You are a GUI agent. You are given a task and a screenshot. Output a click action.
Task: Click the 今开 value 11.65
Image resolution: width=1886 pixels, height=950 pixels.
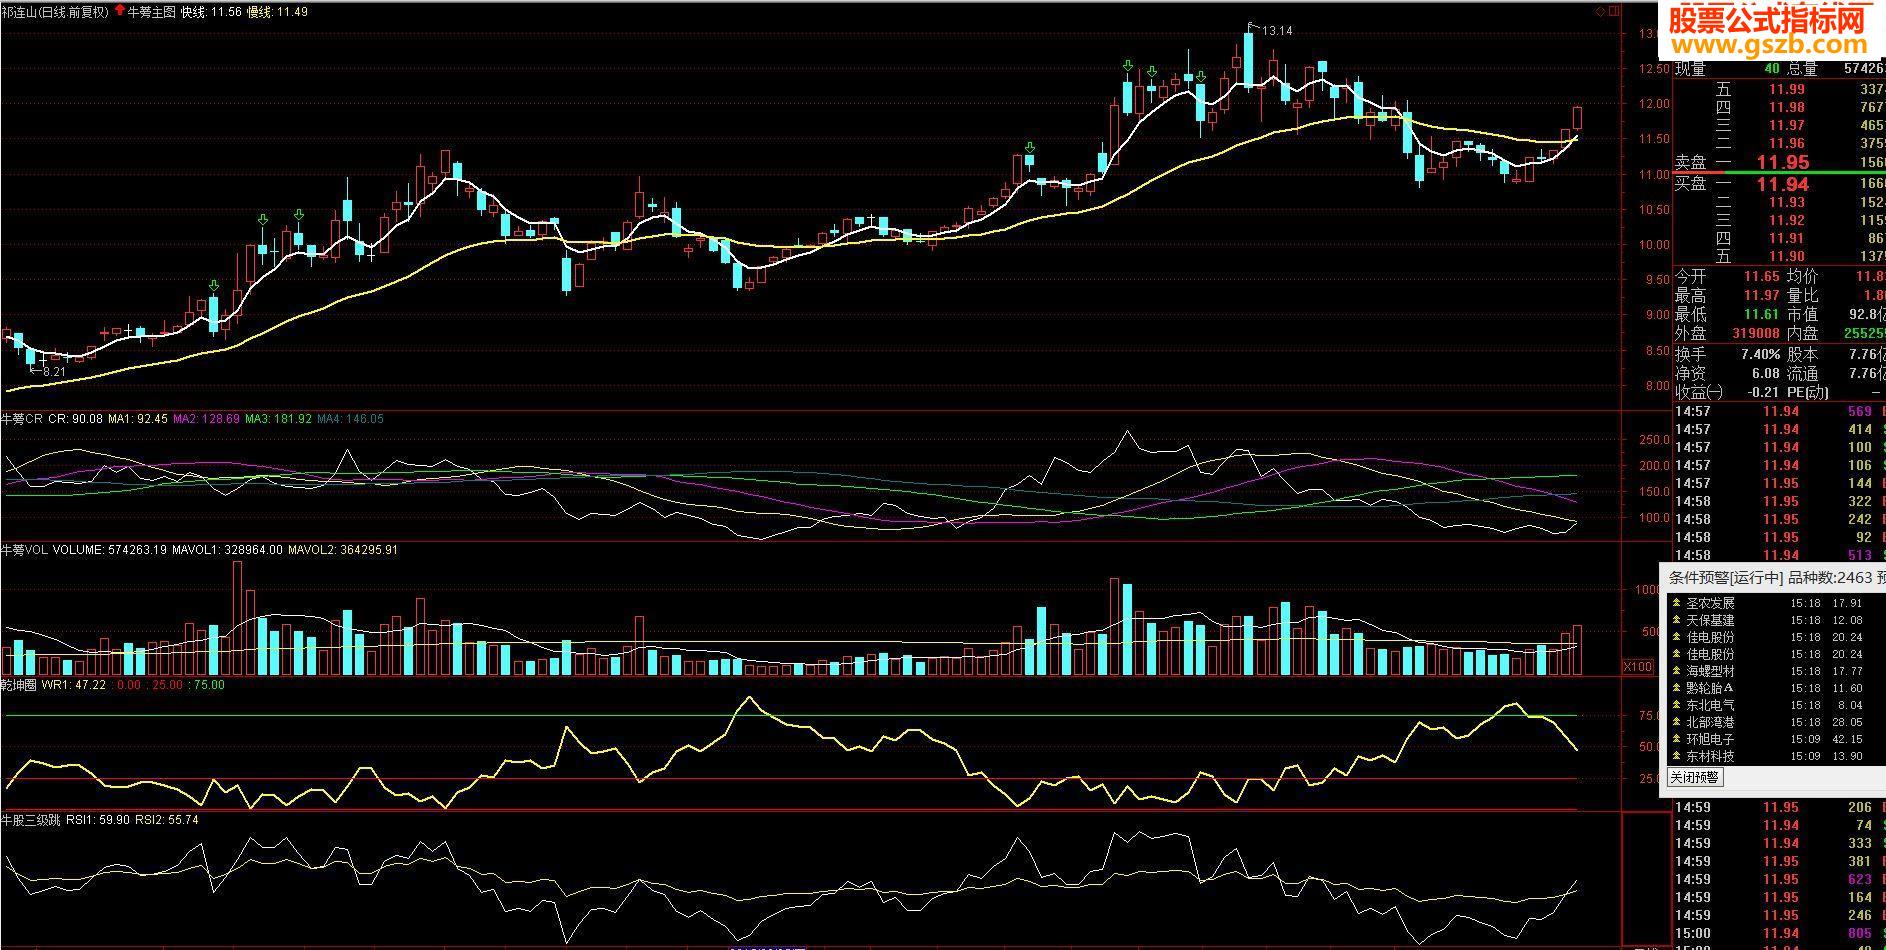click(x=1762, y=276)
